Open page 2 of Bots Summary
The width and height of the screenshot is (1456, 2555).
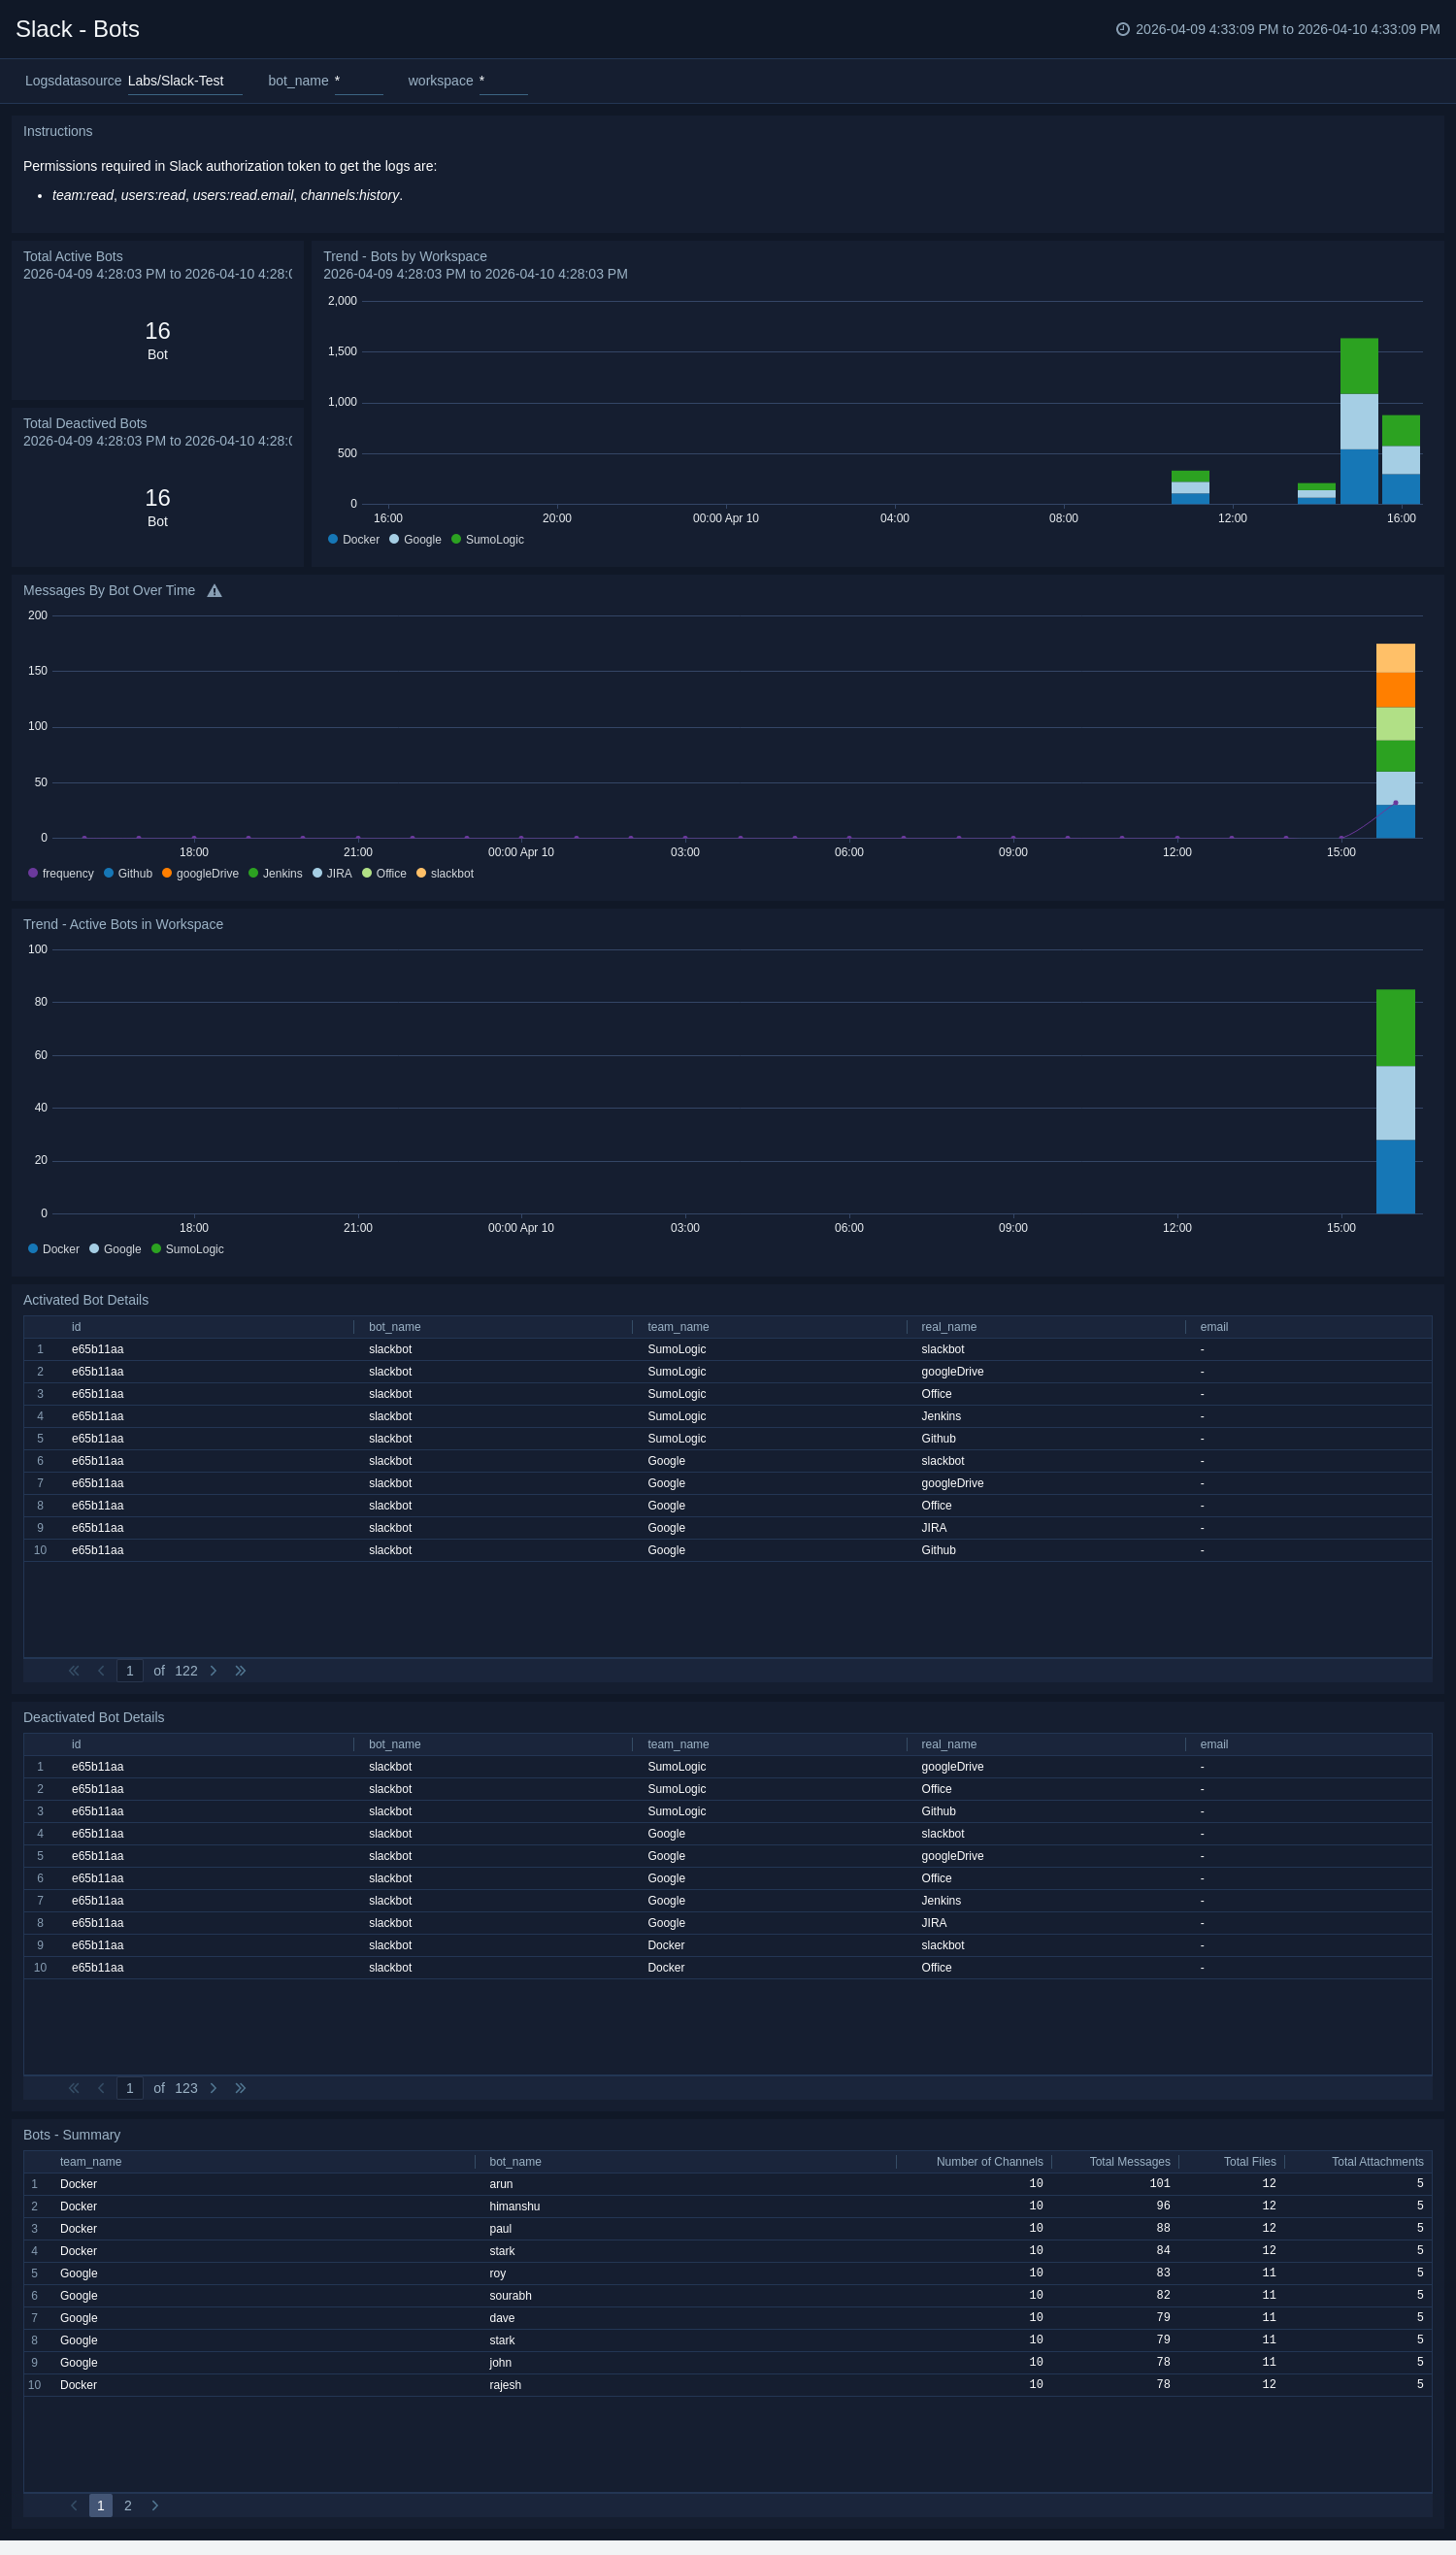coord(128,2504)
